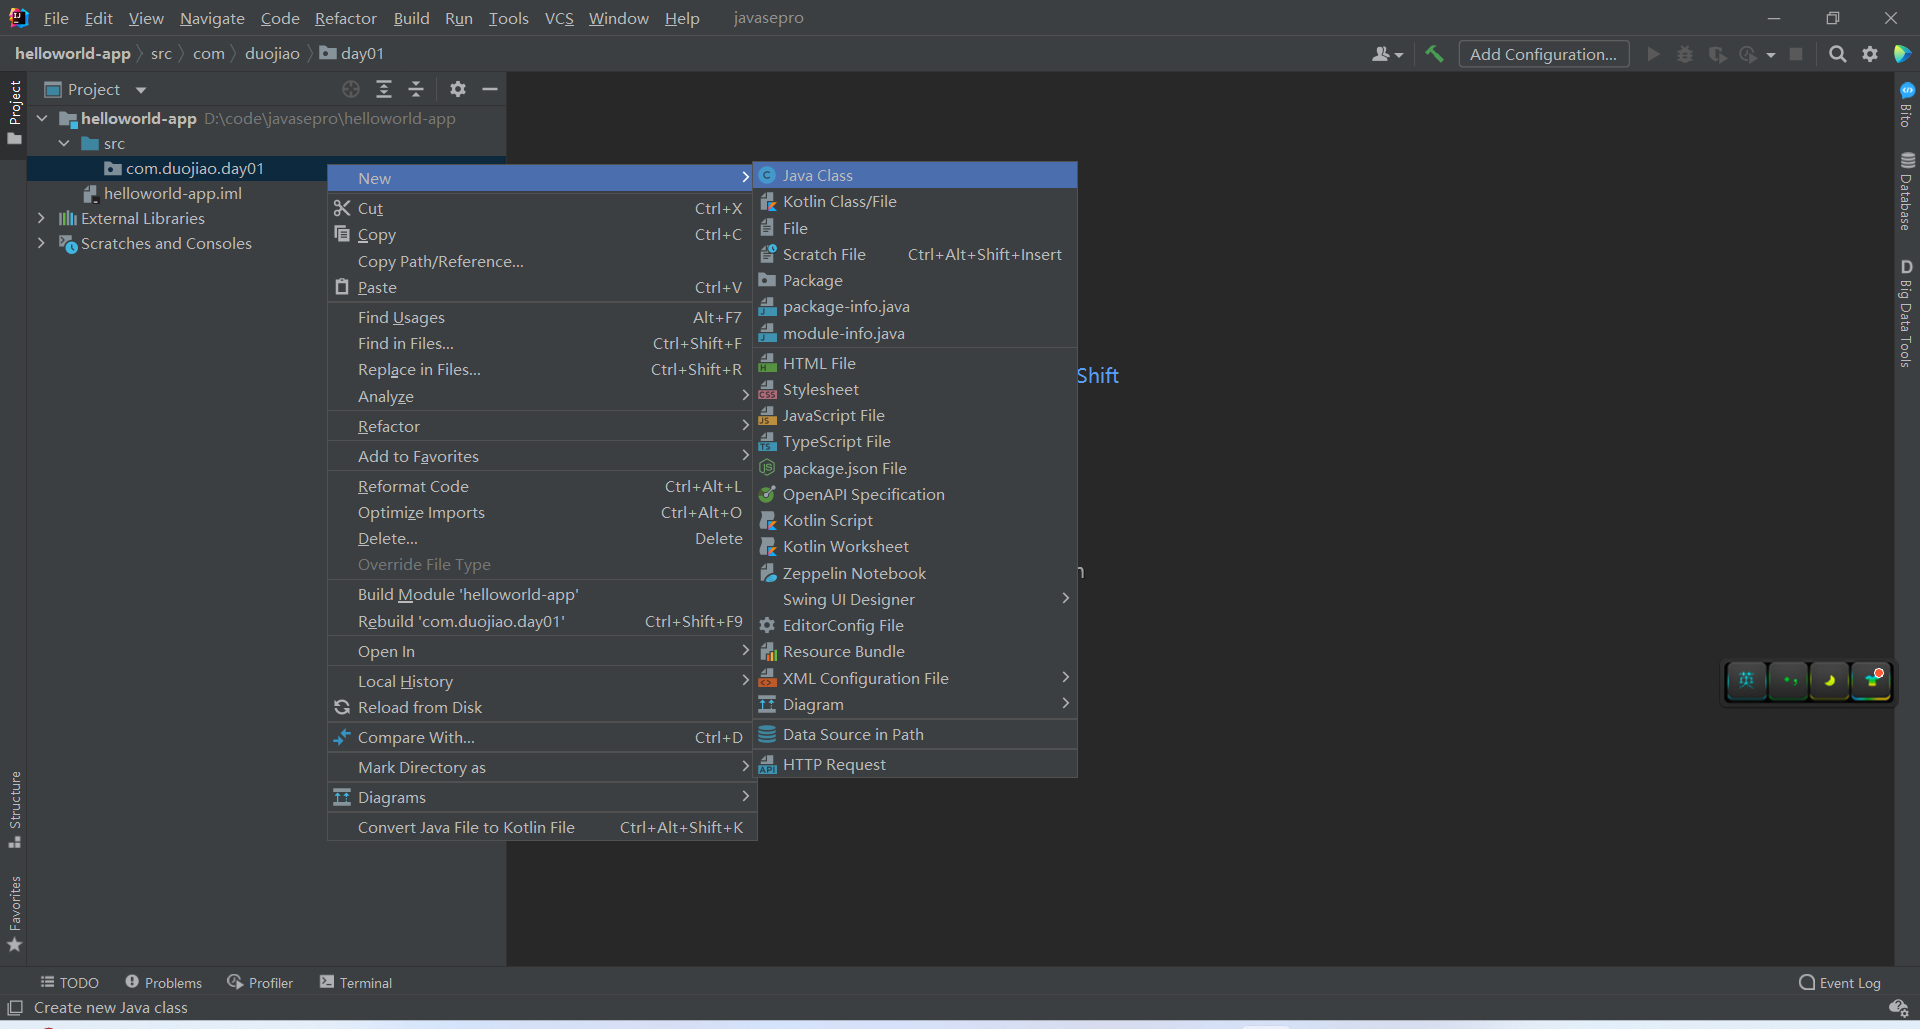Expand the Refactor submenu in context menu
The height and width of the screenshot is (1029, 1920).
542,427
